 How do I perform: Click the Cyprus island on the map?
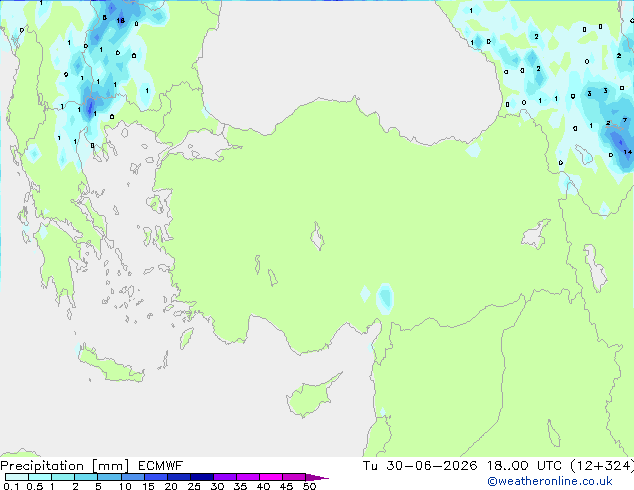(310, 397)
